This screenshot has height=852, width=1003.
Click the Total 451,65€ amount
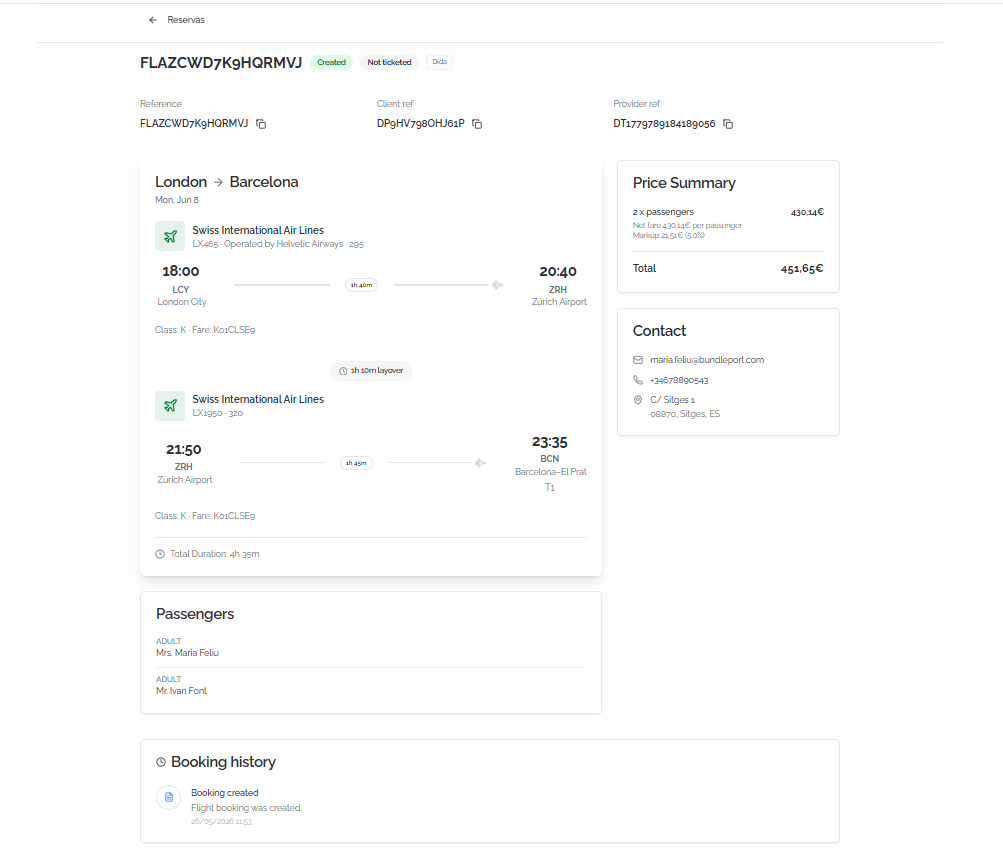point(802,269)
